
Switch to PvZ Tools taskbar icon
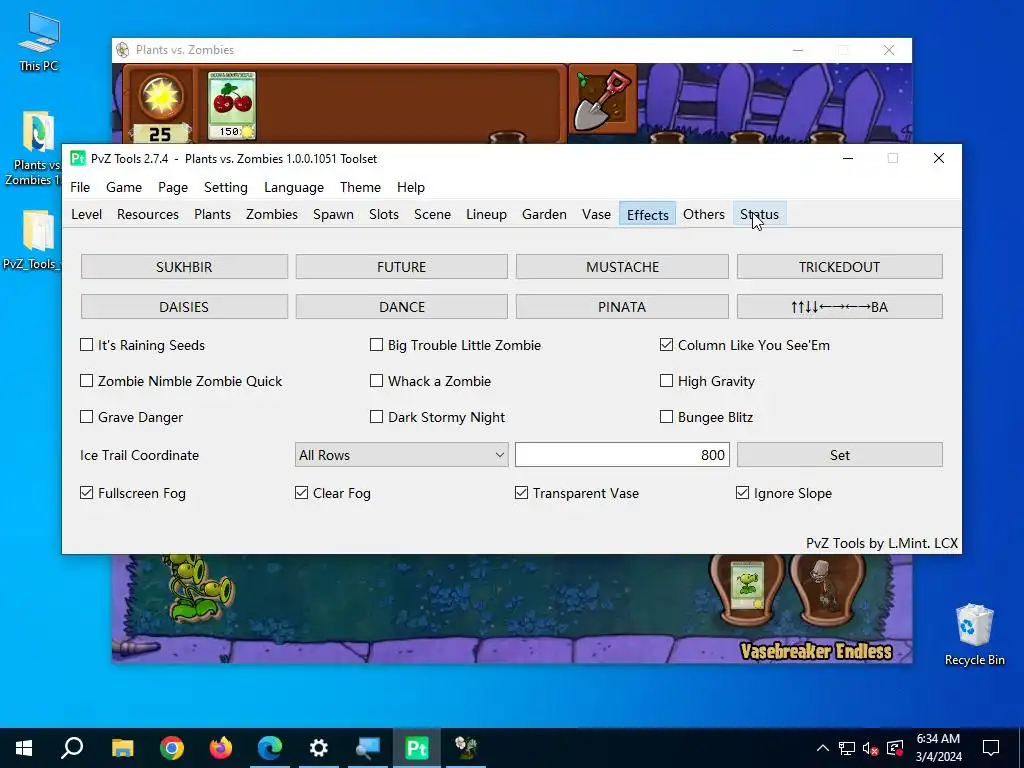point(417,748)
